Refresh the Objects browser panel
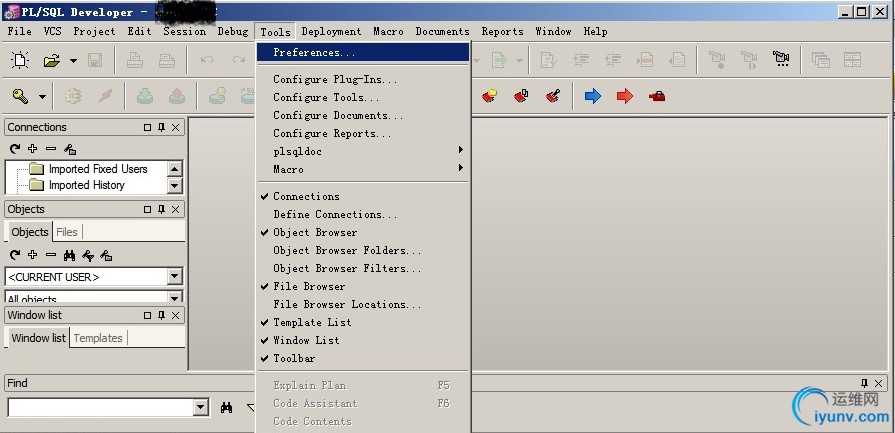This screenshot has height=433, width=895. point(15,255)
